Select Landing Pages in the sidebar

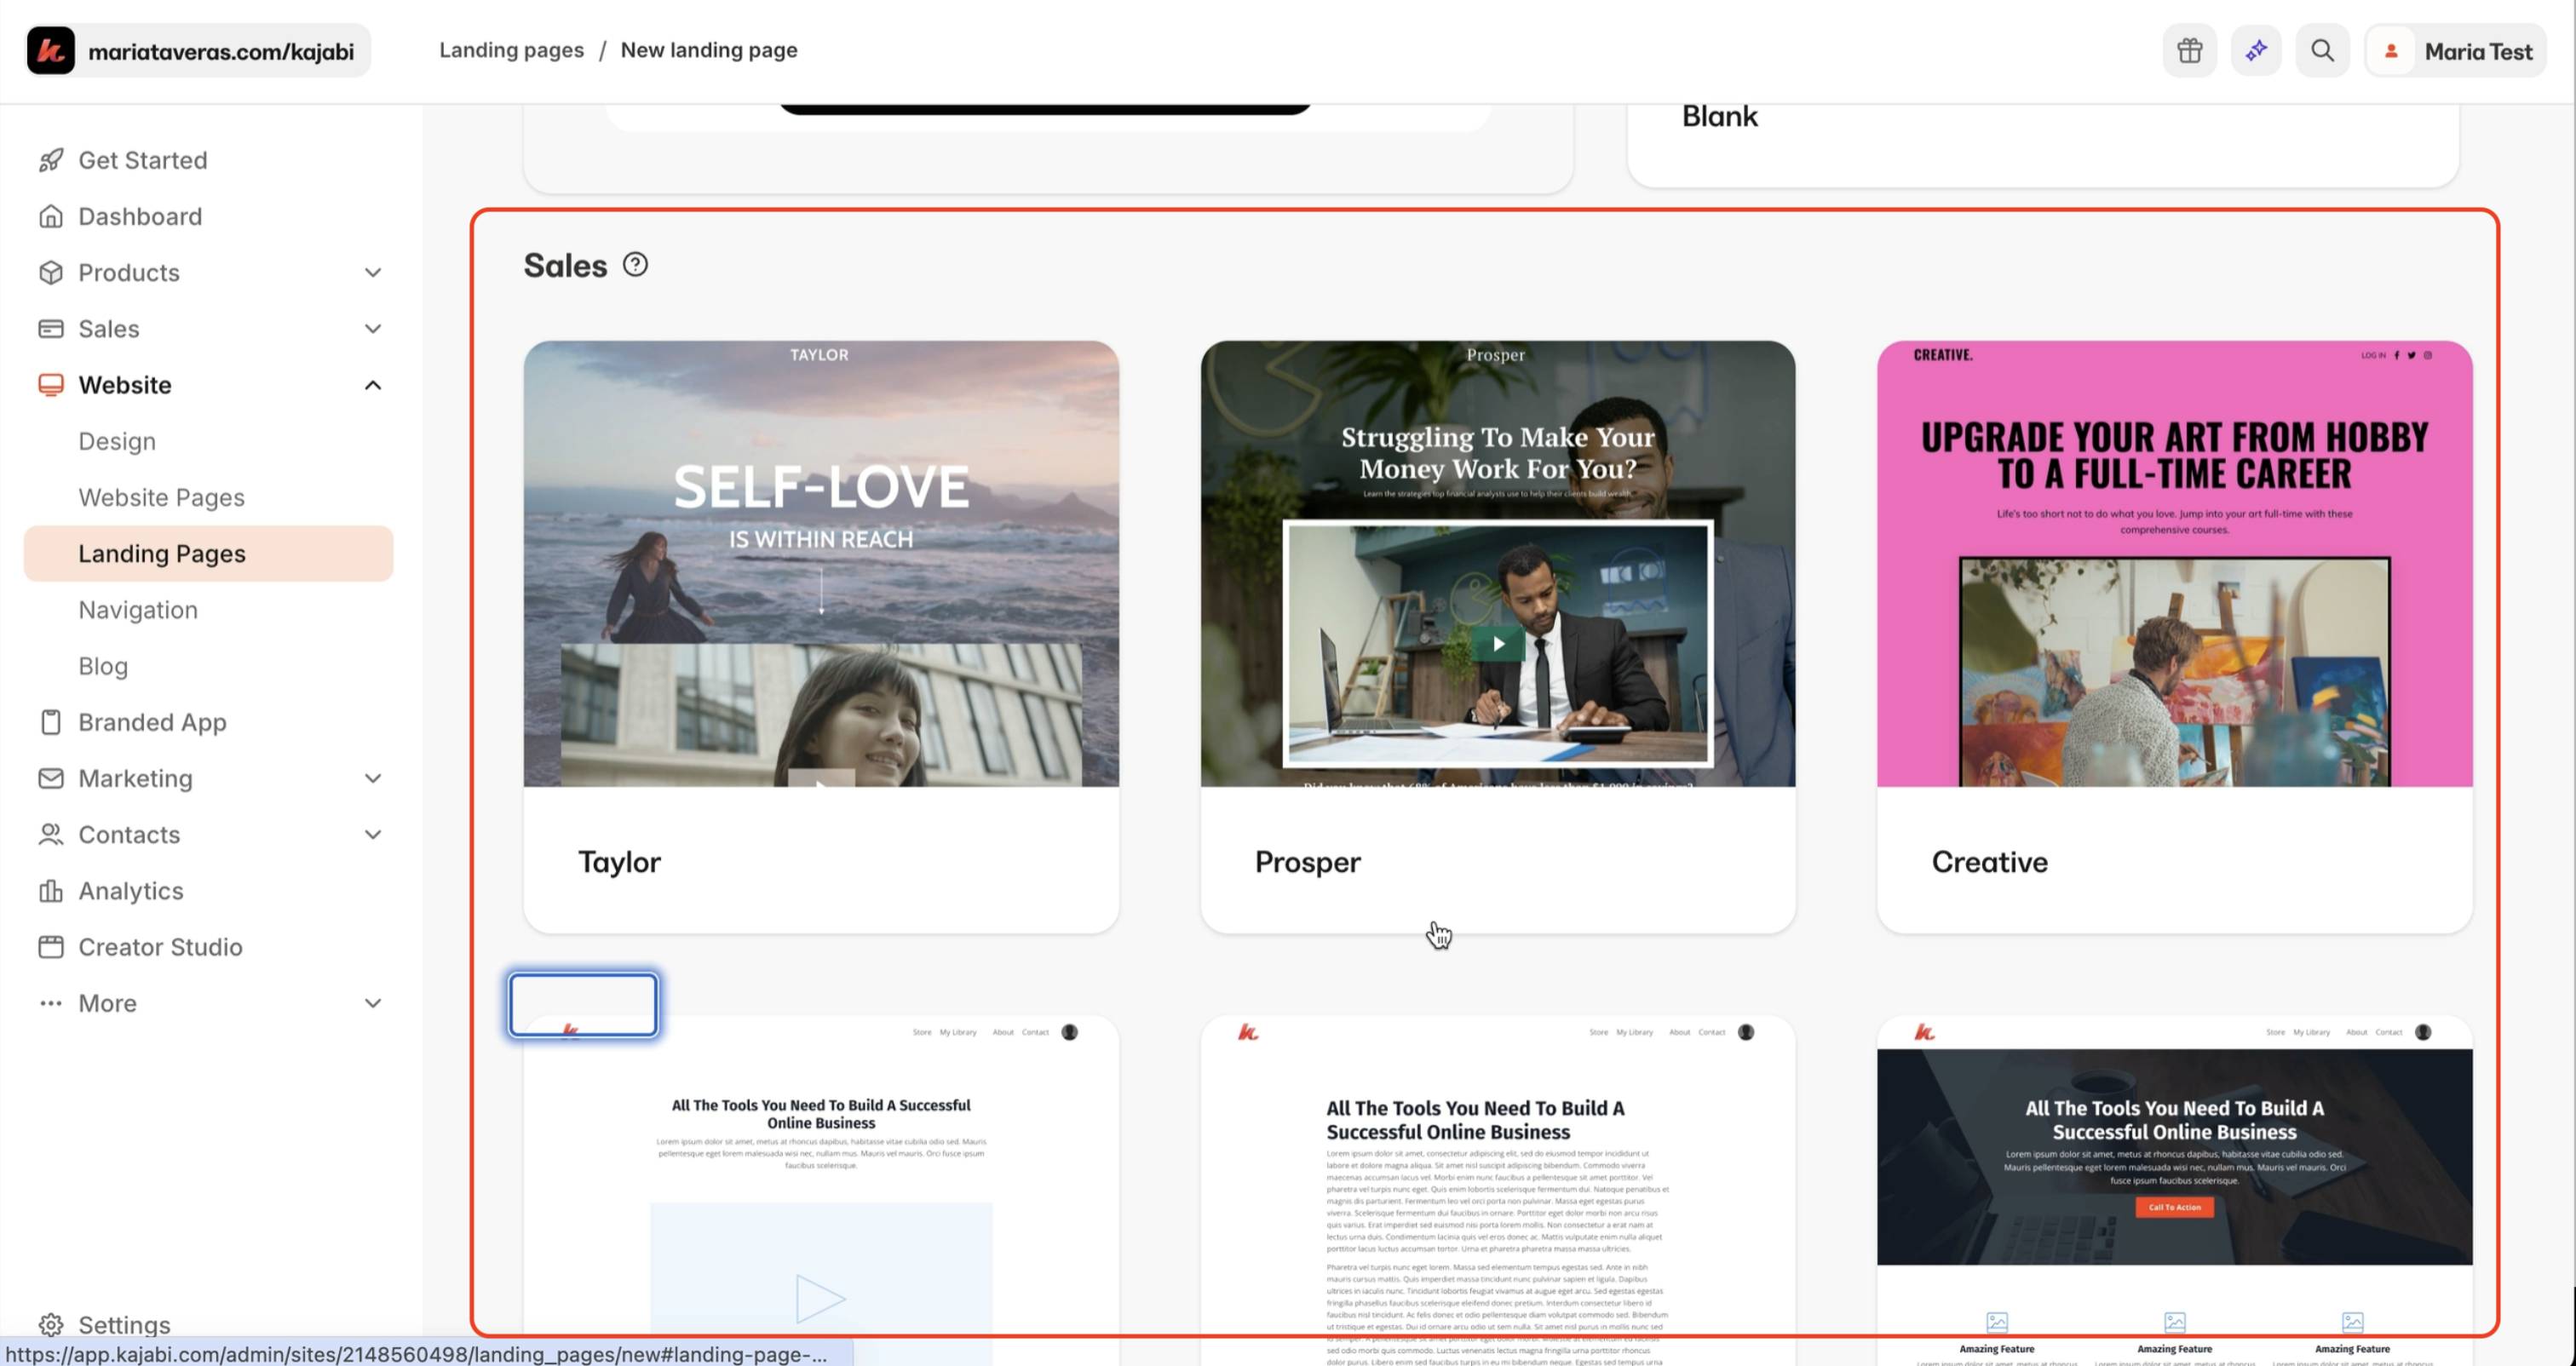[209, 553]
